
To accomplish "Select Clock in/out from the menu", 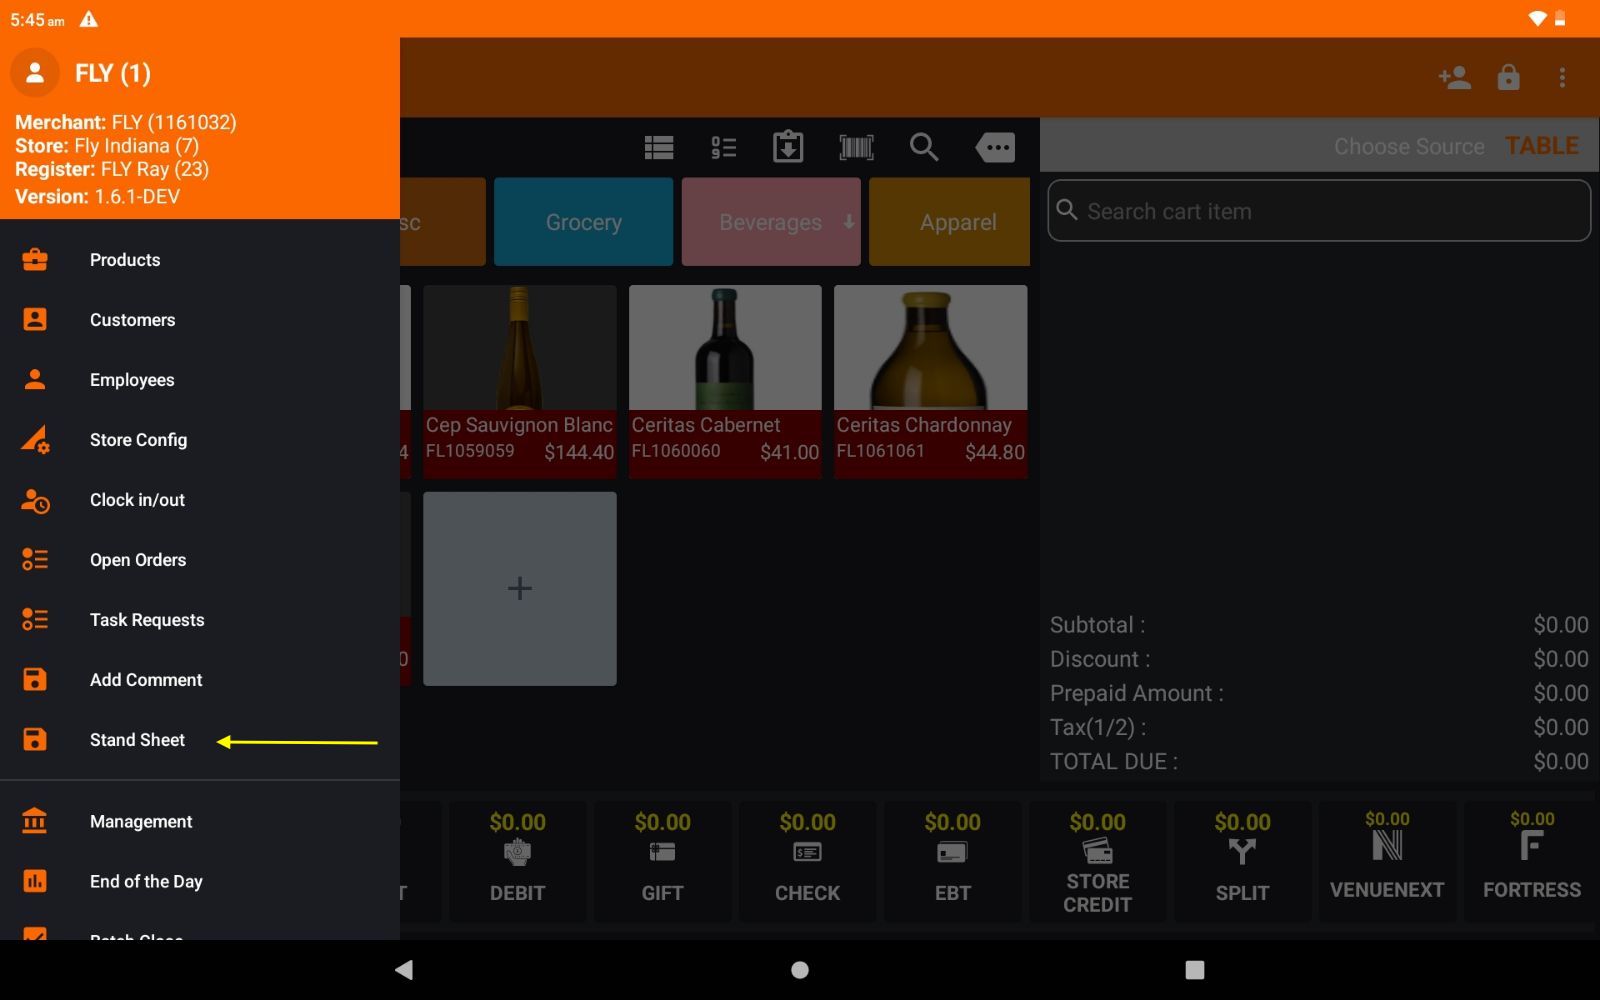I will (137, 500).
